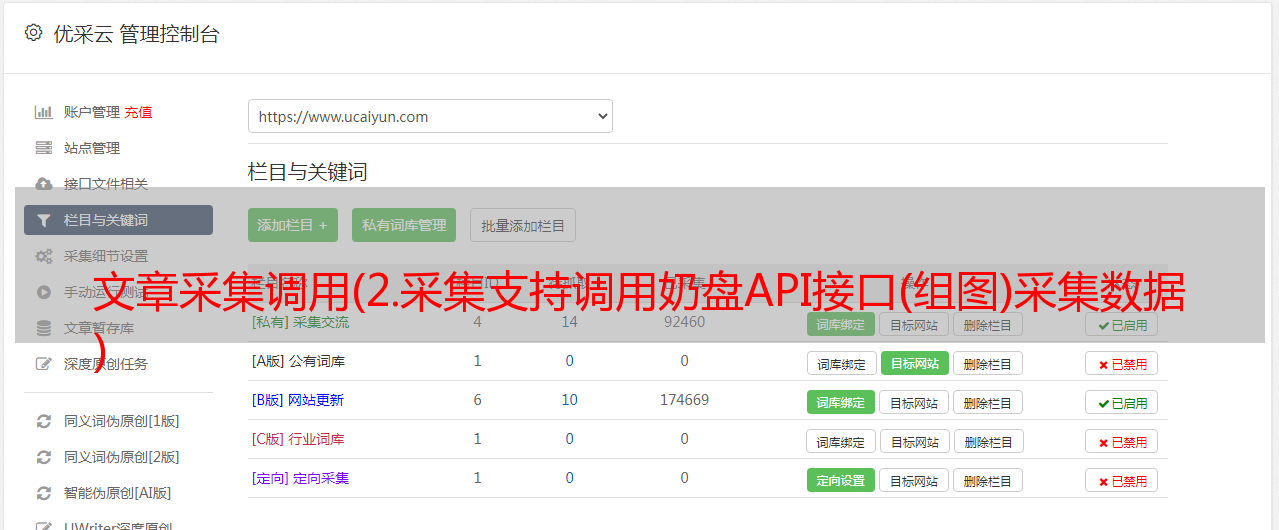Click the 添加栏目 + button

point(292,225)
